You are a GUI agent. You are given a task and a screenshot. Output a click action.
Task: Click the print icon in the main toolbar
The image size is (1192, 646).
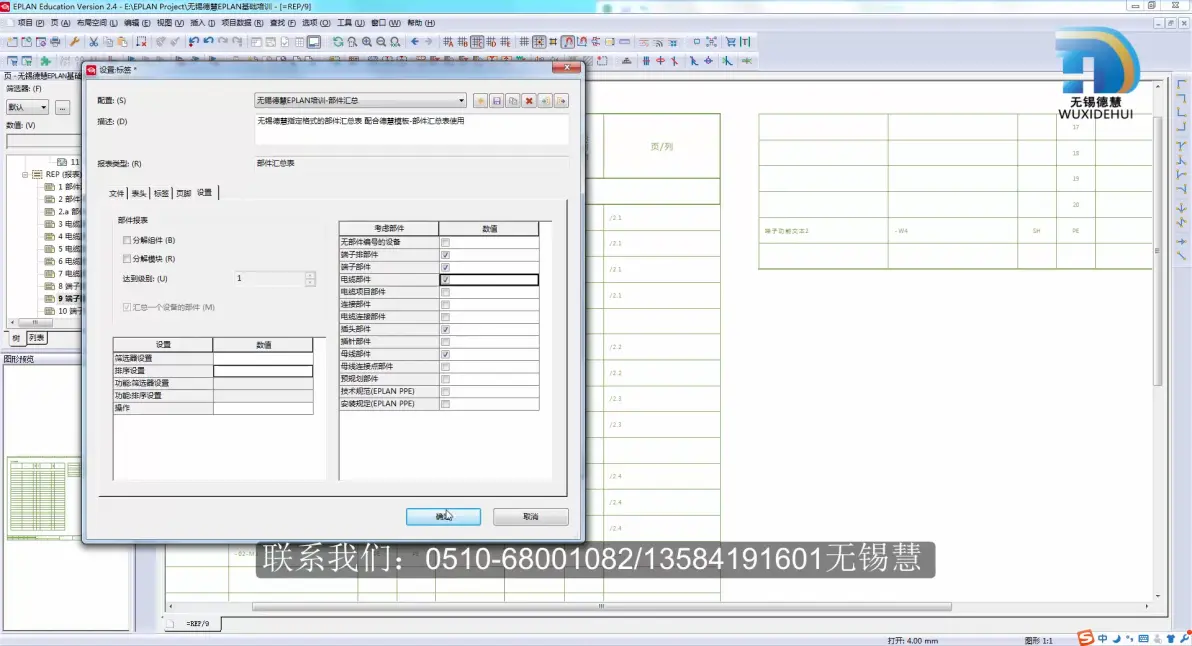[x=55, y=42]
